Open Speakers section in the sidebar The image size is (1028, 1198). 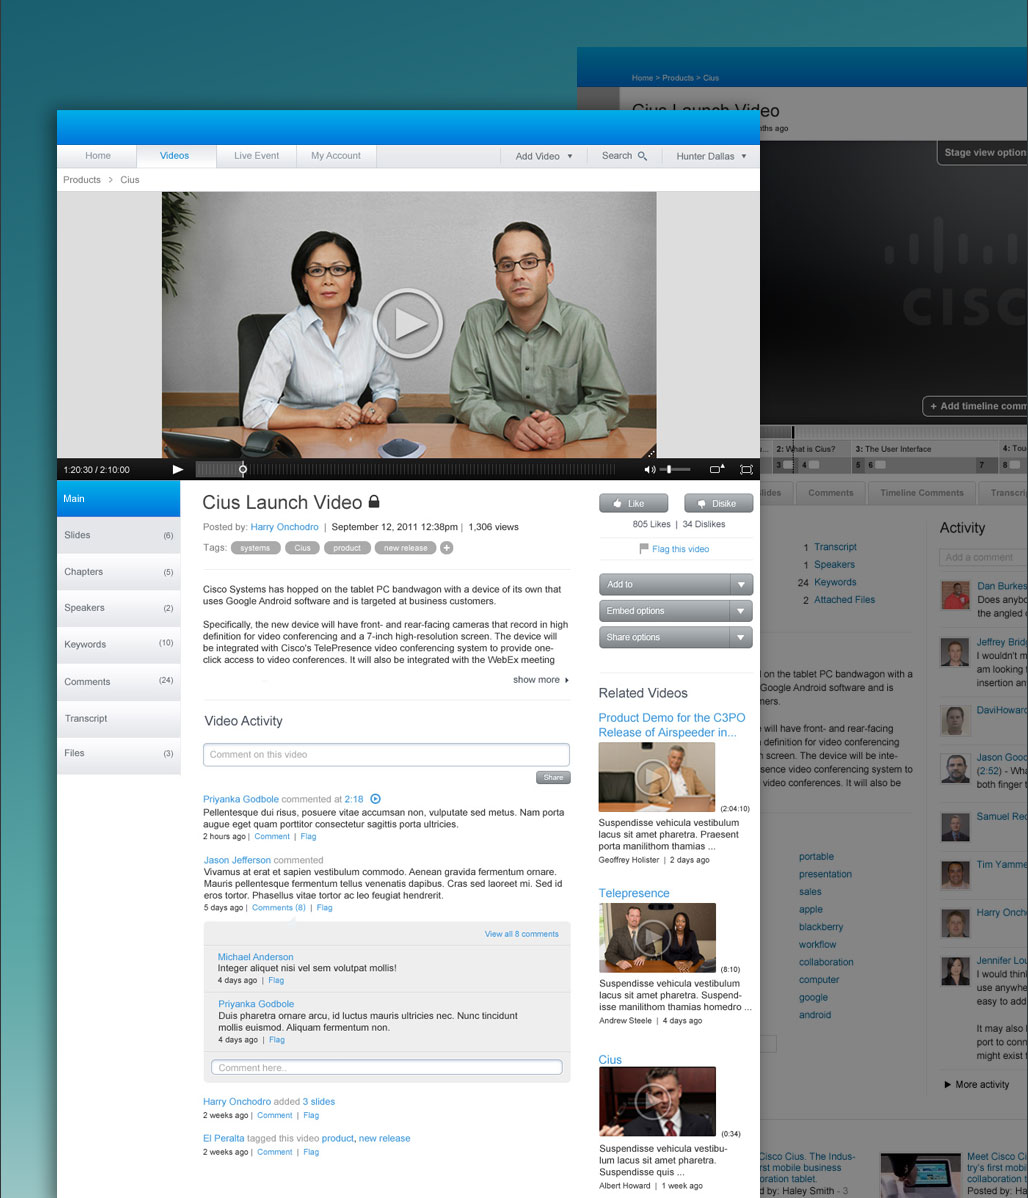118,607
